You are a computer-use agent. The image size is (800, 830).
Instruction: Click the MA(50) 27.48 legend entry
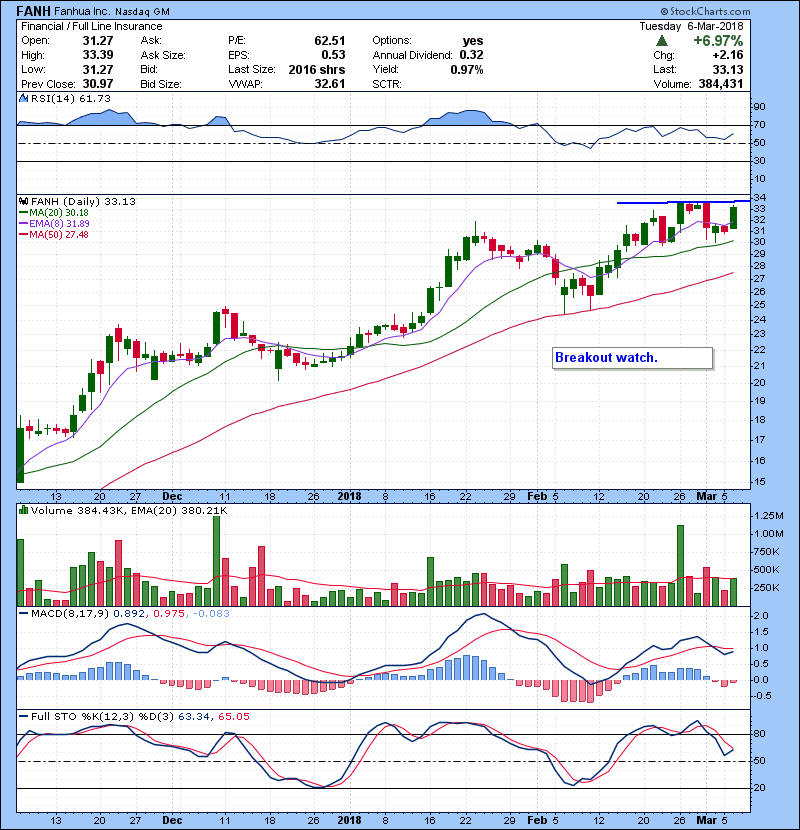pyautogui.click(x=54, y=234)
